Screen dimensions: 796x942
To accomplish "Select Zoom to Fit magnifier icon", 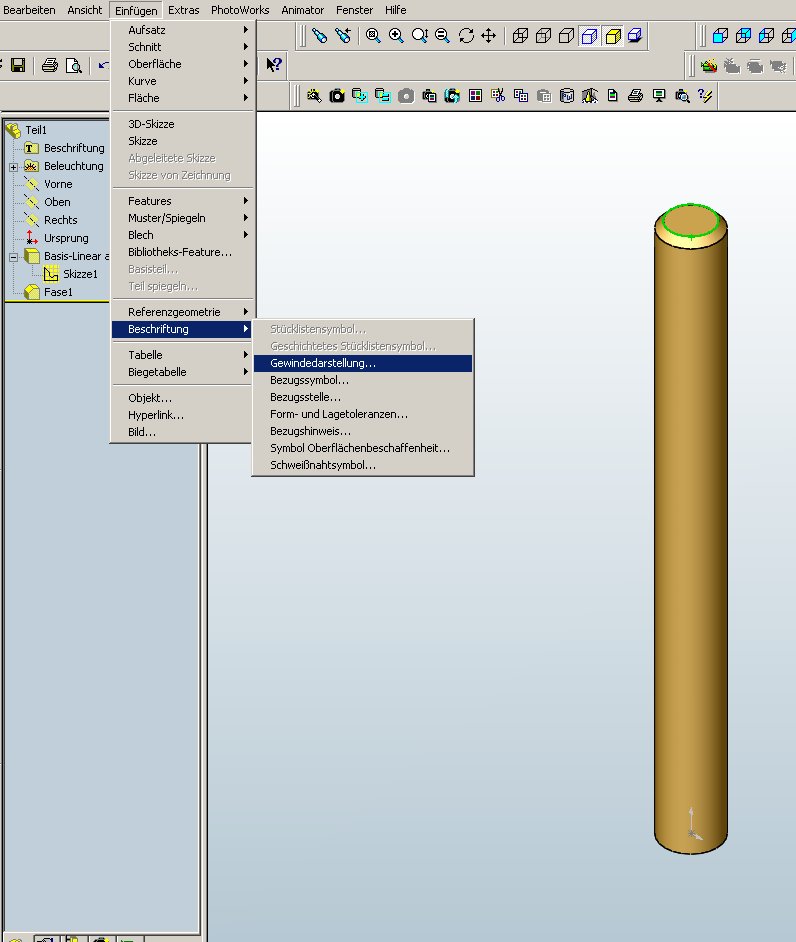I will [373, 35].
